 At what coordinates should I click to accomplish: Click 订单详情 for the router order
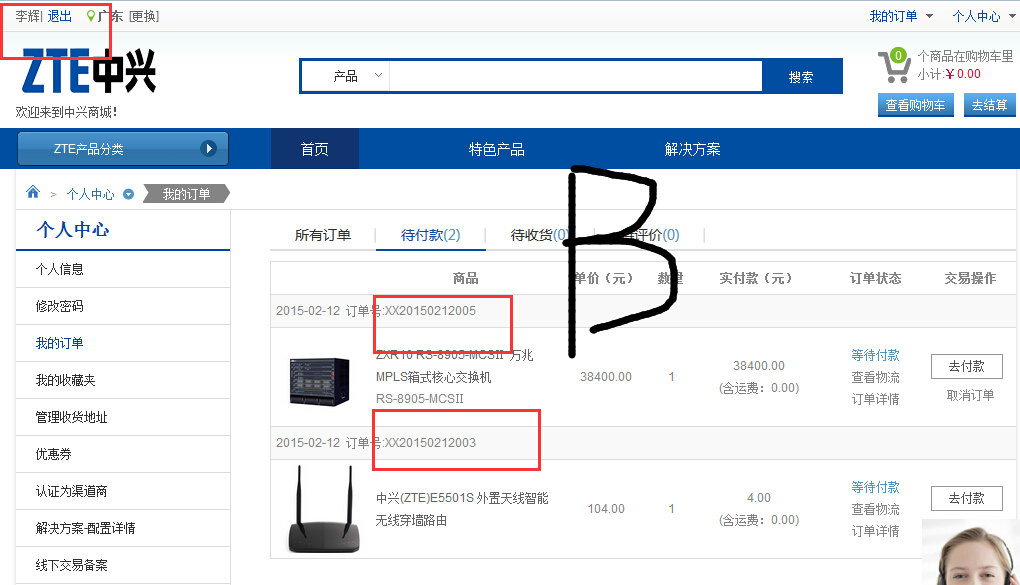click(875, 531)
